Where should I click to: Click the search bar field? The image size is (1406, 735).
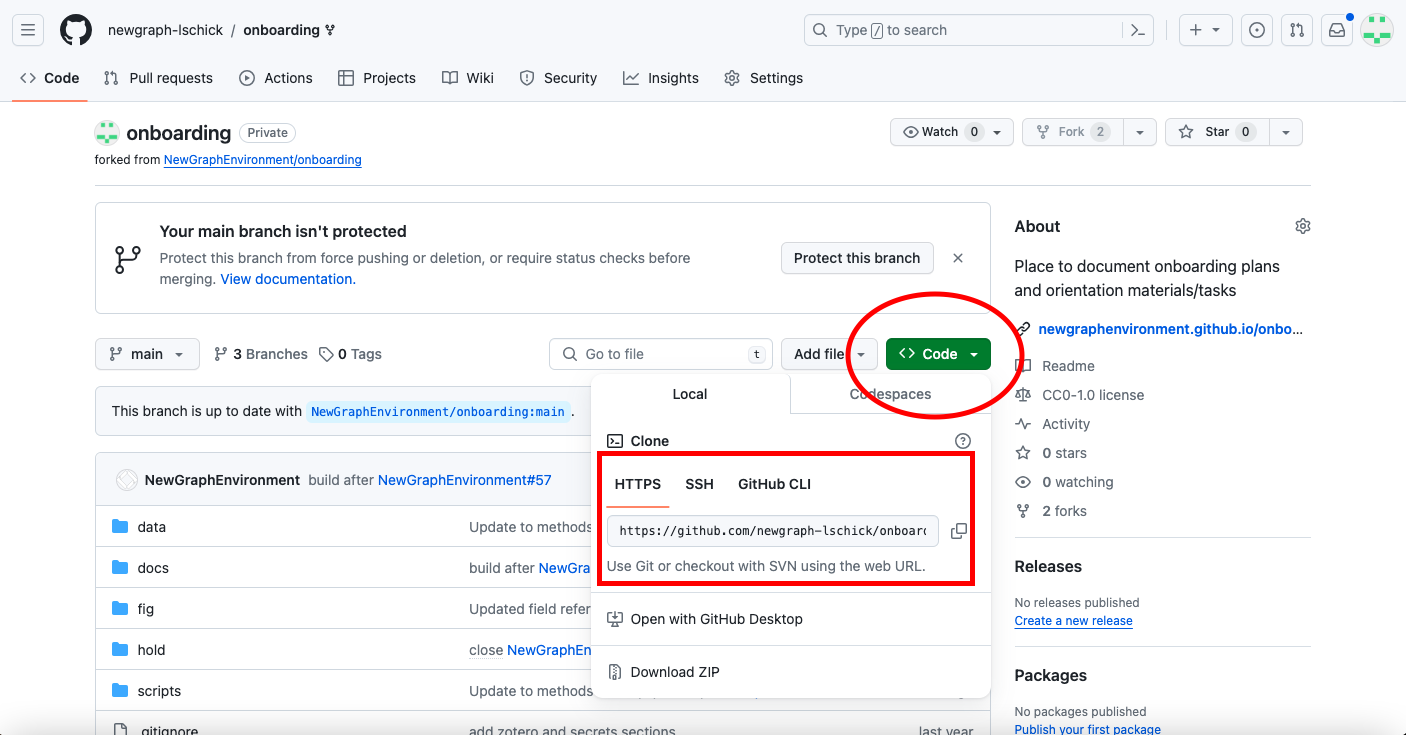pyautogui.click(x=979, y=30)
